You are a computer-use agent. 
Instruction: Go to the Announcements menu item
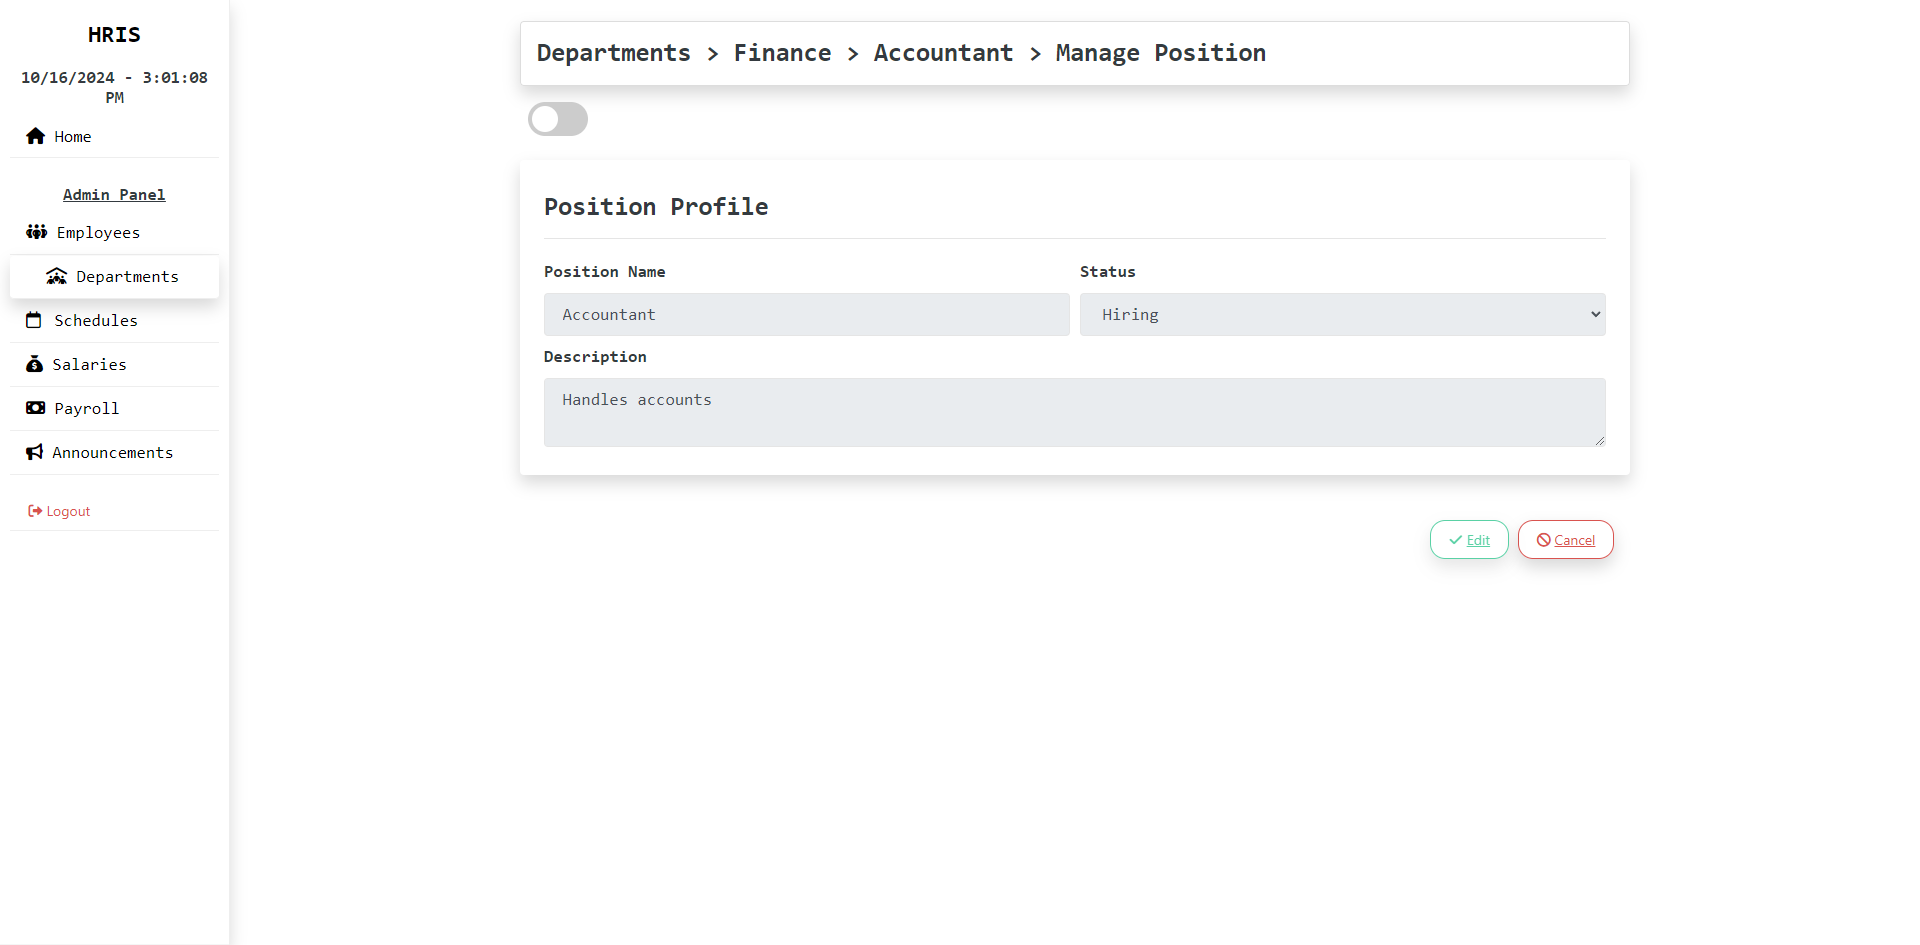point(112,452)
